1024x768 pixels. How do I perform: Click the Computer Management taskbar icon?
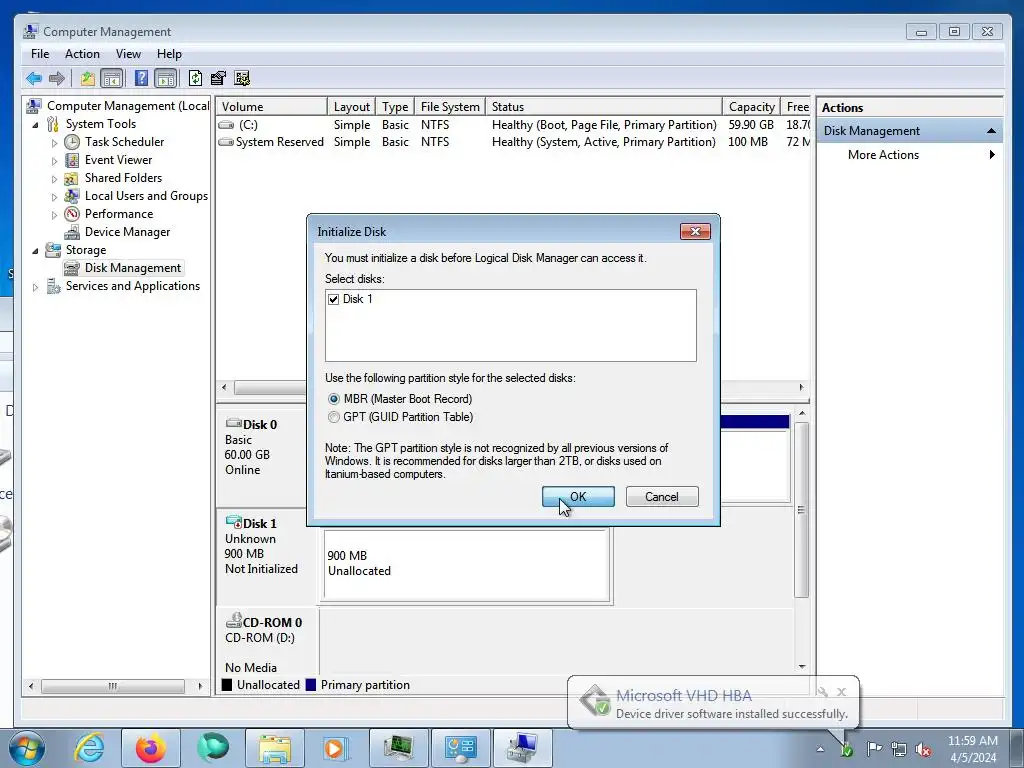pyautogui.click(x=522, y=748)
